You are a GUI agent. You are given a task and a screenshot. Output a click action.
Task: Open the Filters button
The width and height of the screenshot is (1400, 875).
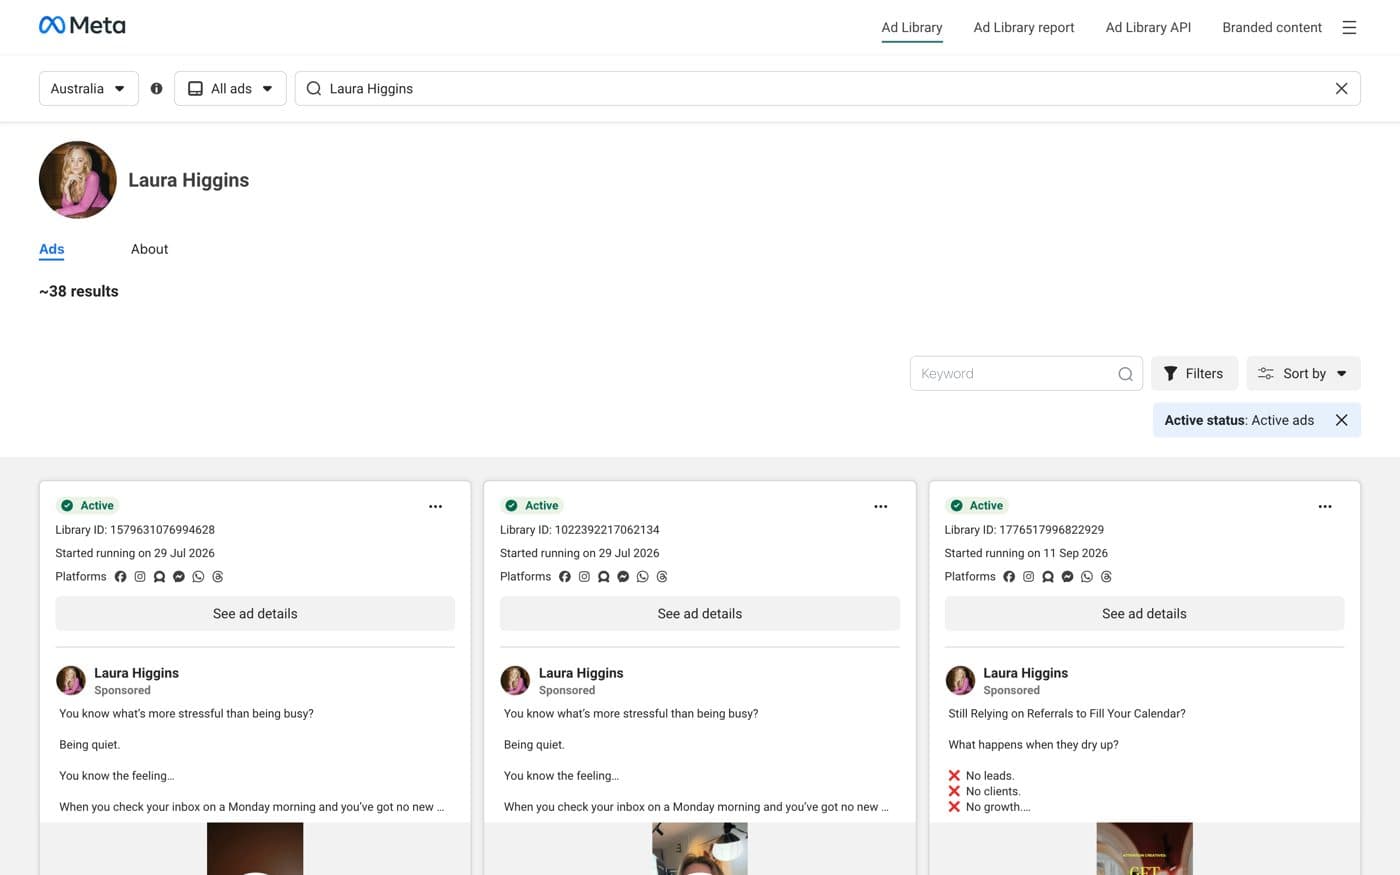point(1194,374)
